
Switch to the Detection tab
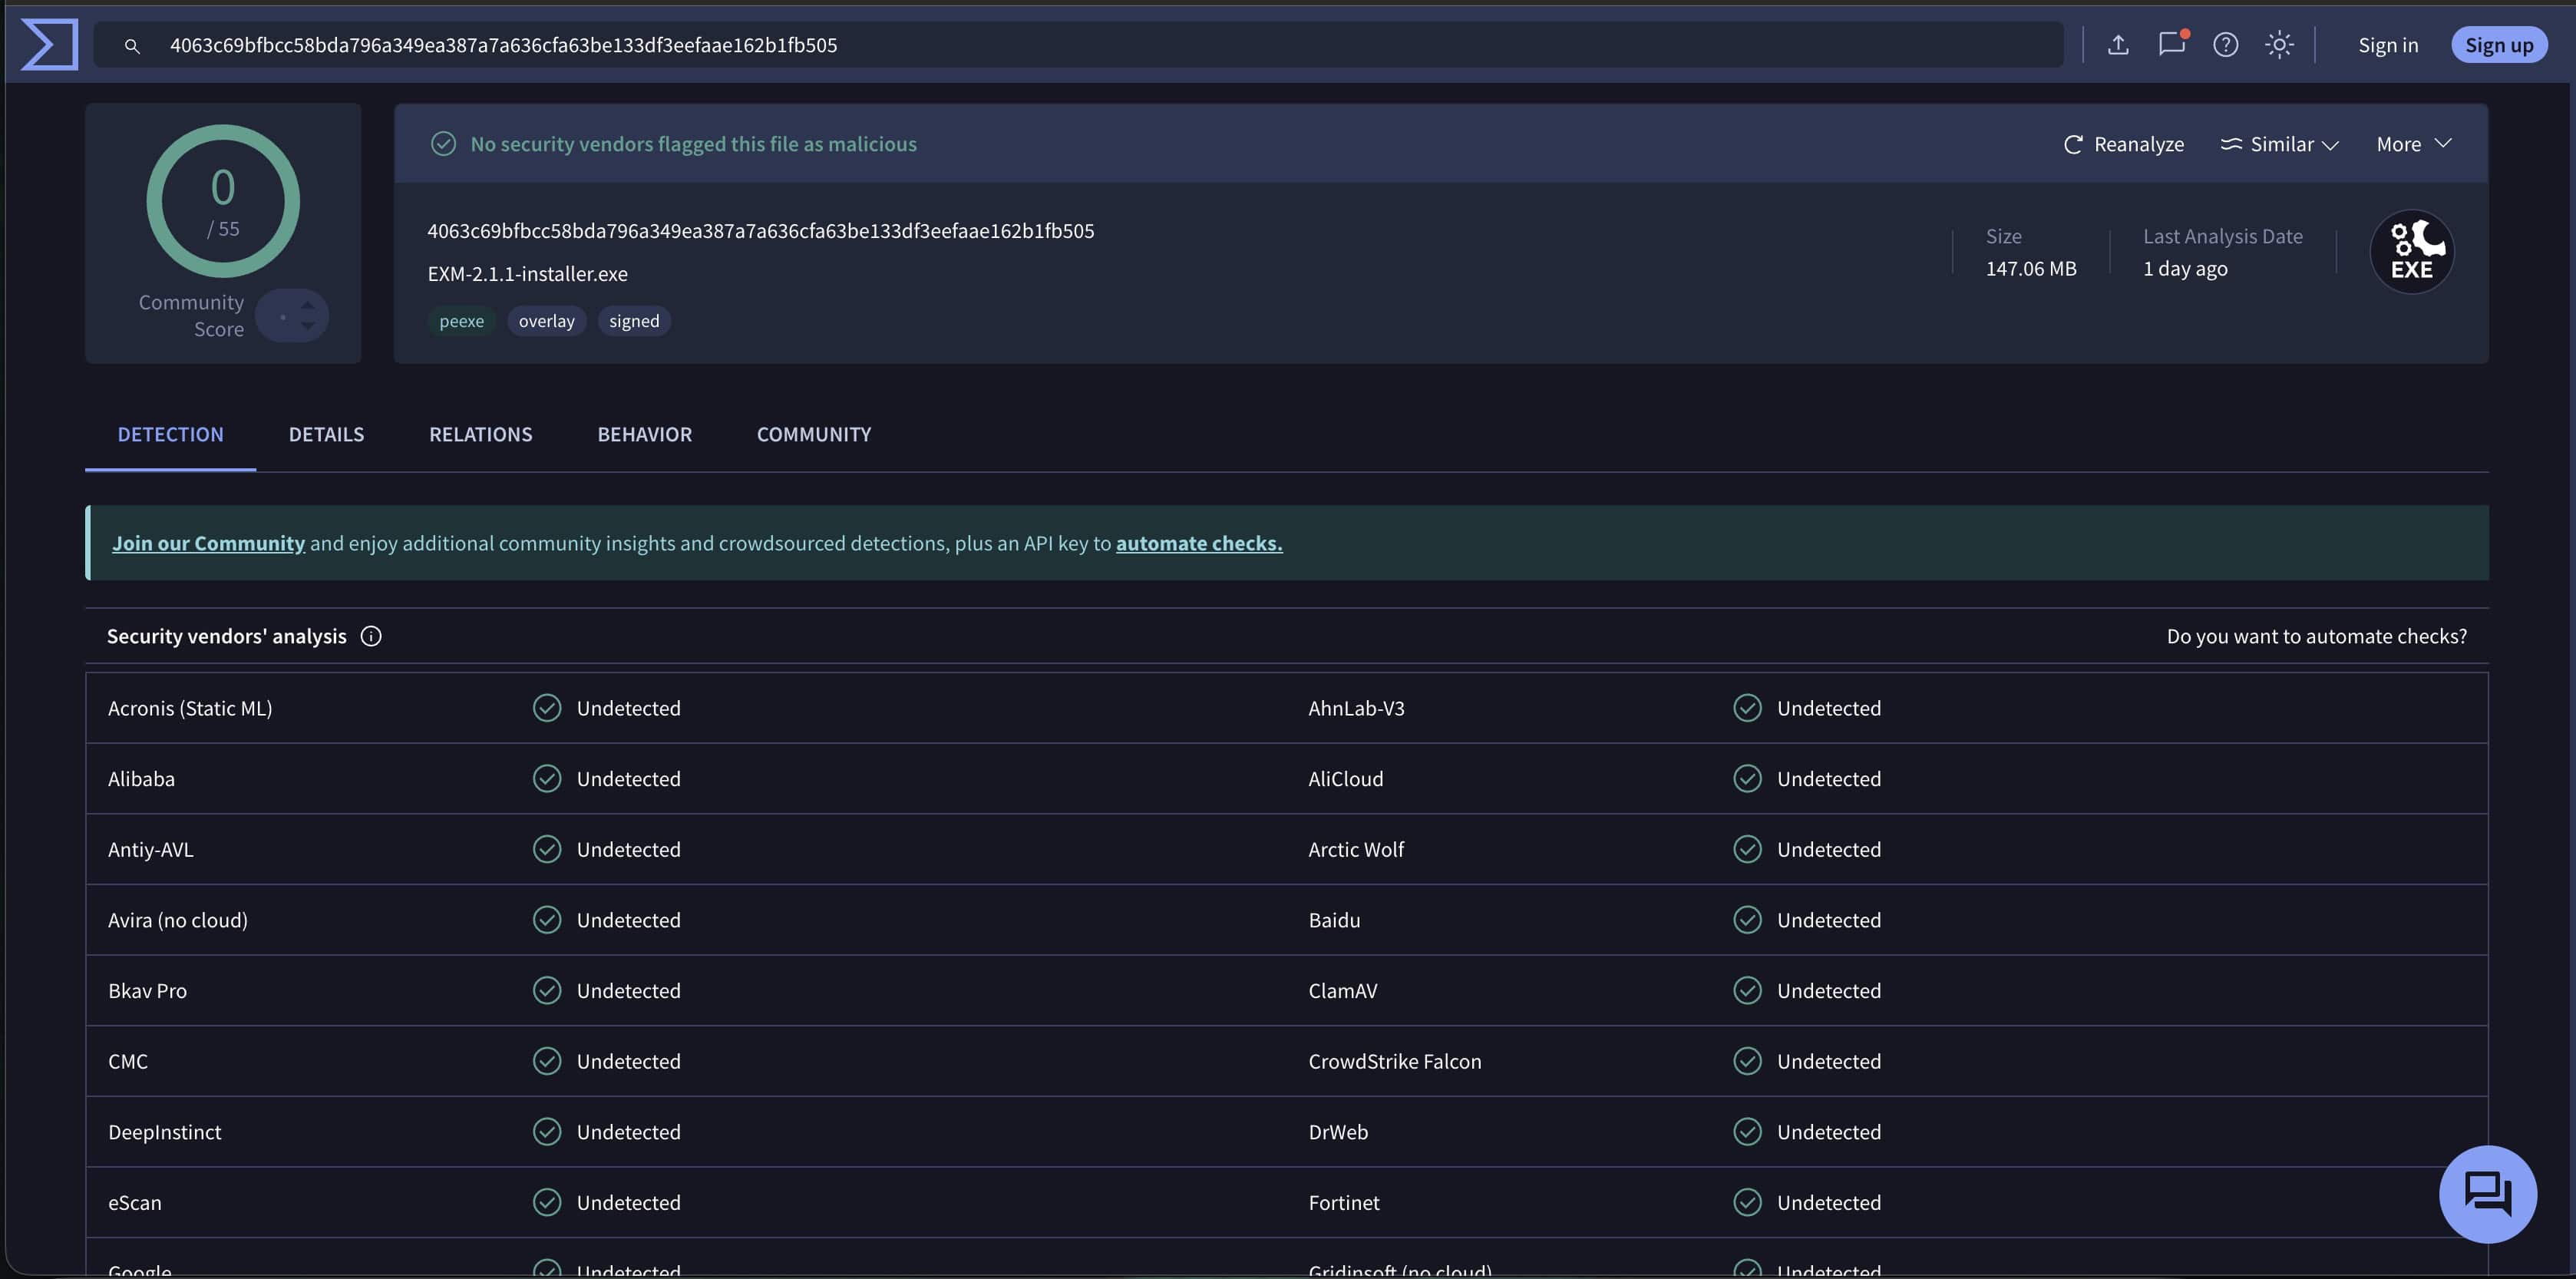coord(171,434)
